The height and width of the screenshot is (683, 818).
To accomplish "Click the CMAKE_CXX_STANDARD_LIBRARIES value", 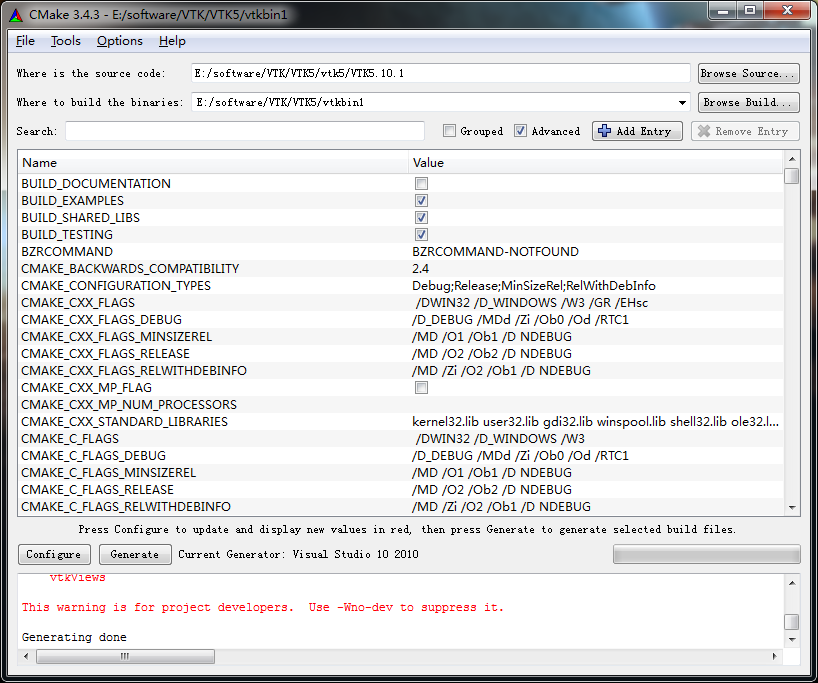I will [x=595, y=422].
